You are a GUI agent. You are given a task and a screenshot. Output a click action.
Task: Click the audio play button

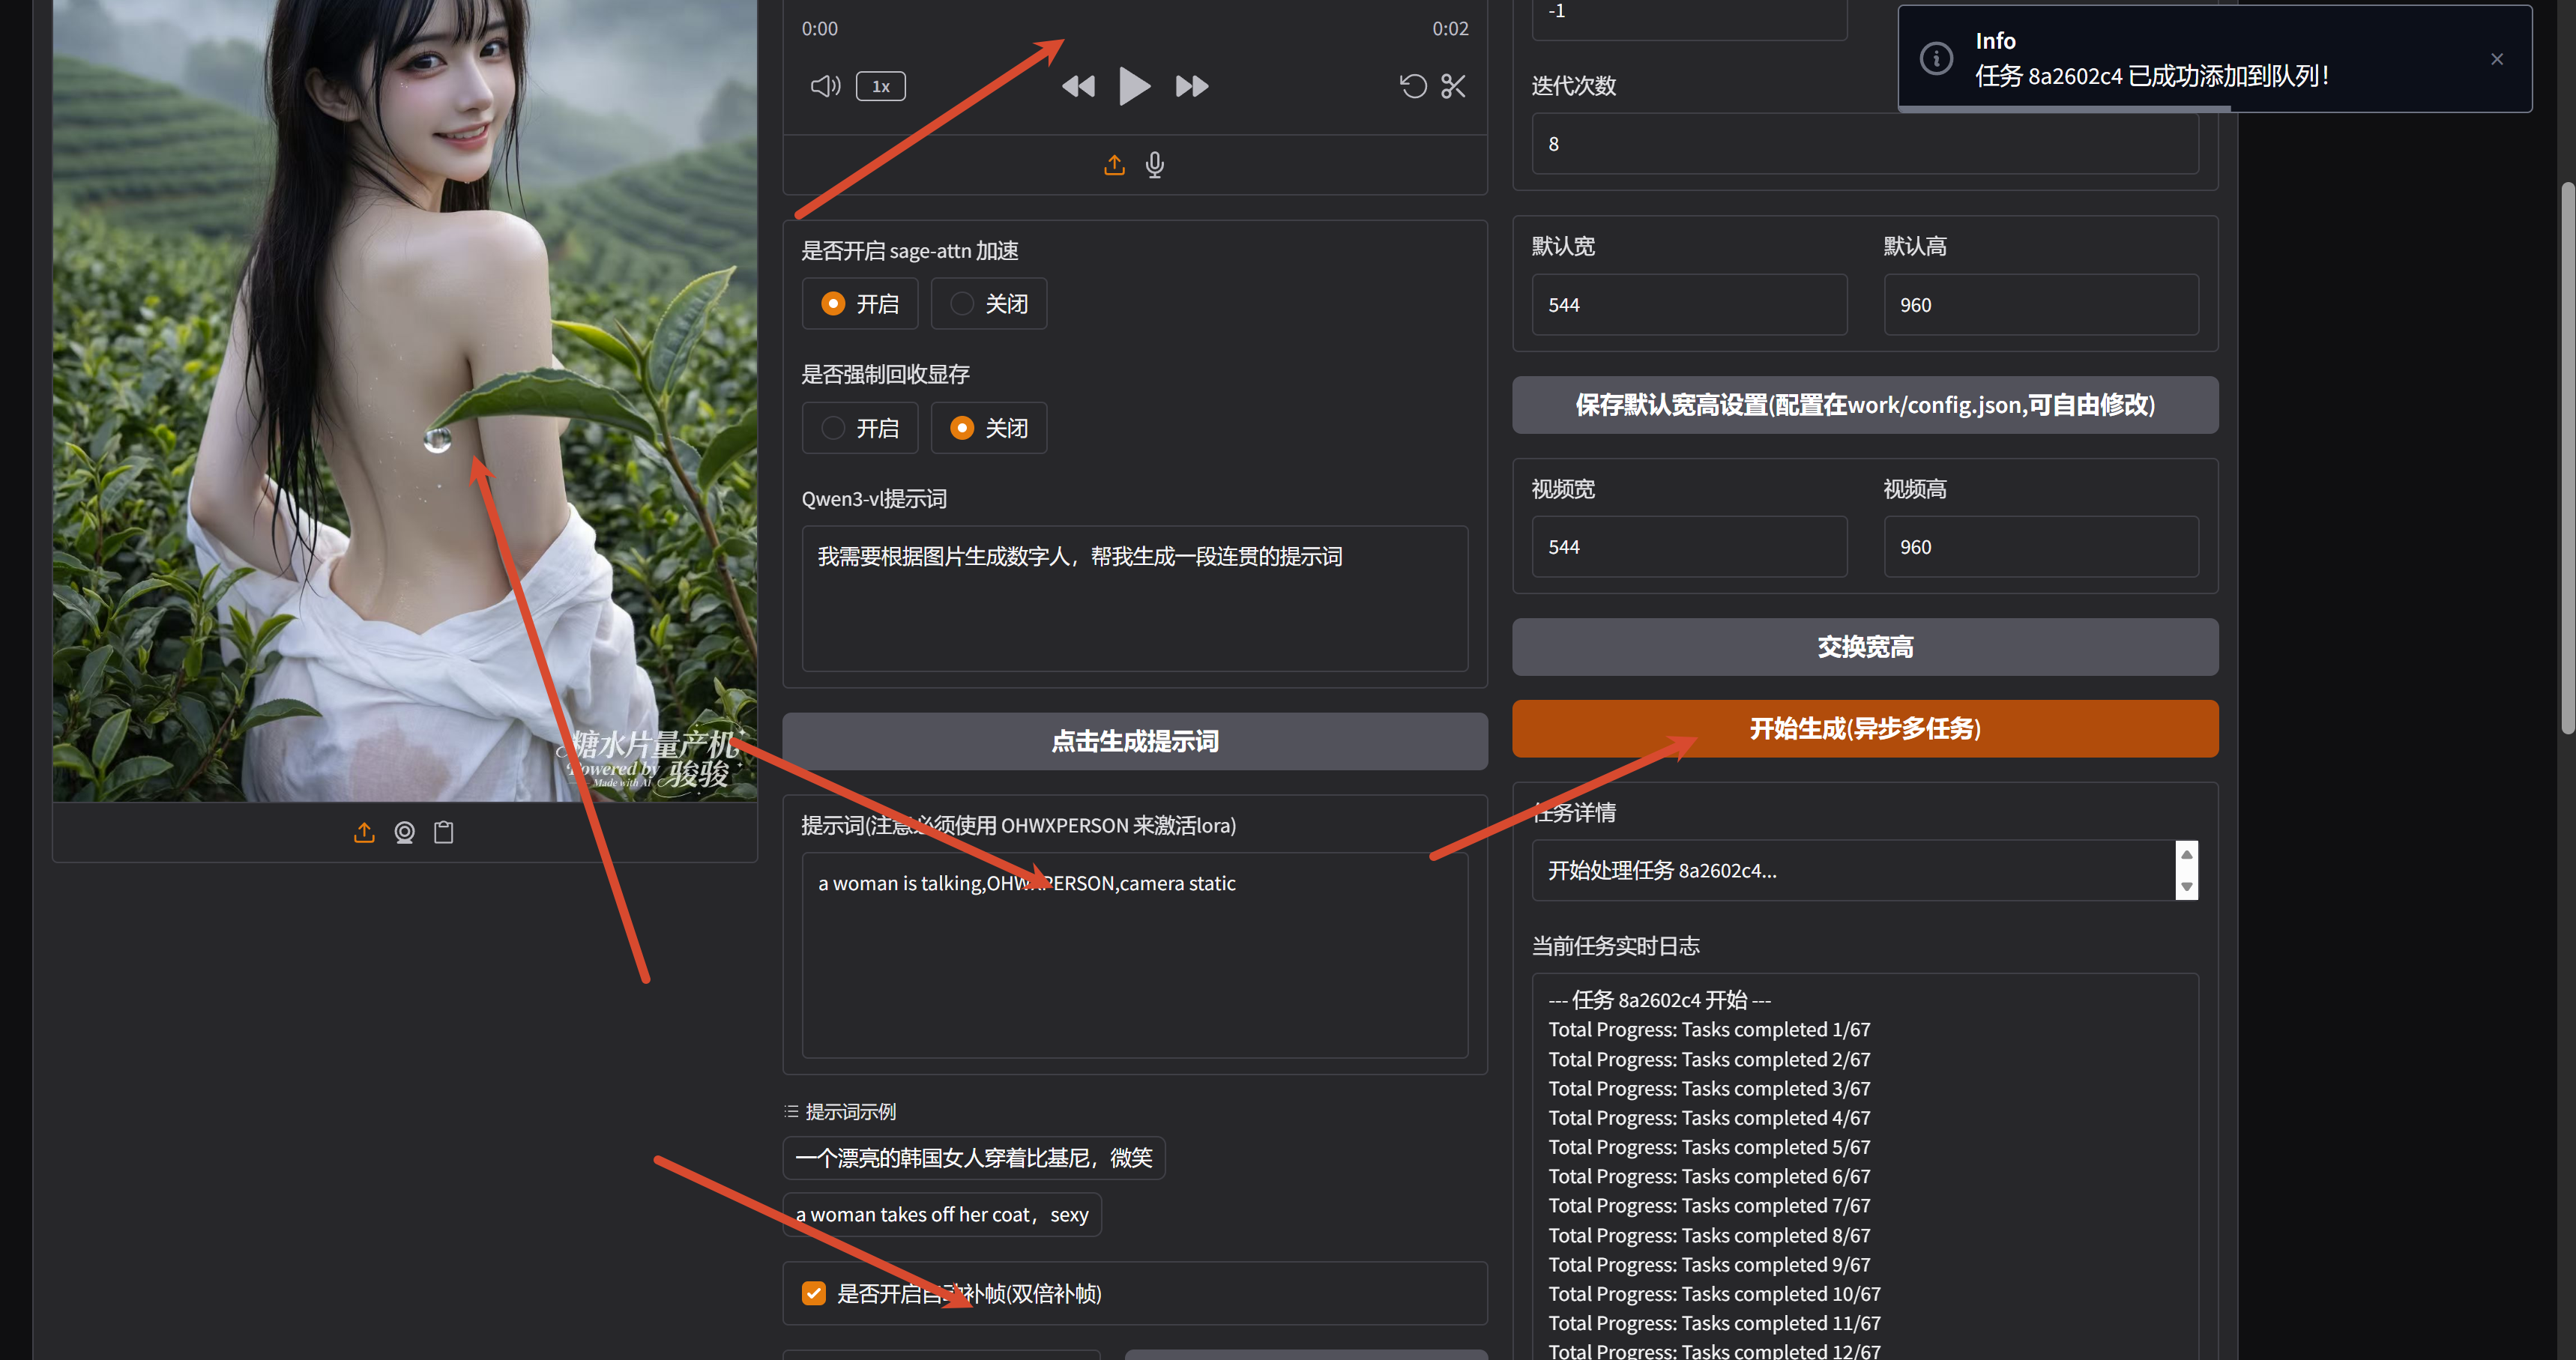[x=1133, y=86]
